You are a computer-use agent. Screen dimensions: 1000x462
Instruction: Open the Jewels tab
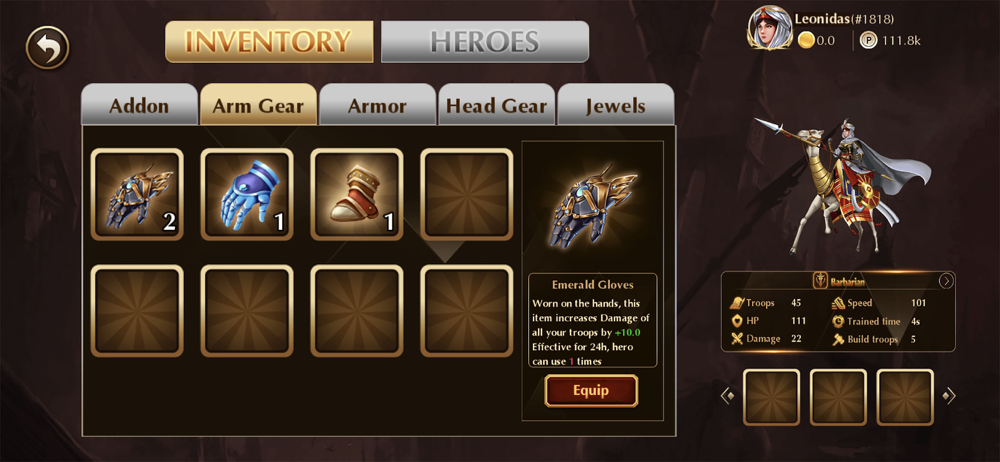615,105
